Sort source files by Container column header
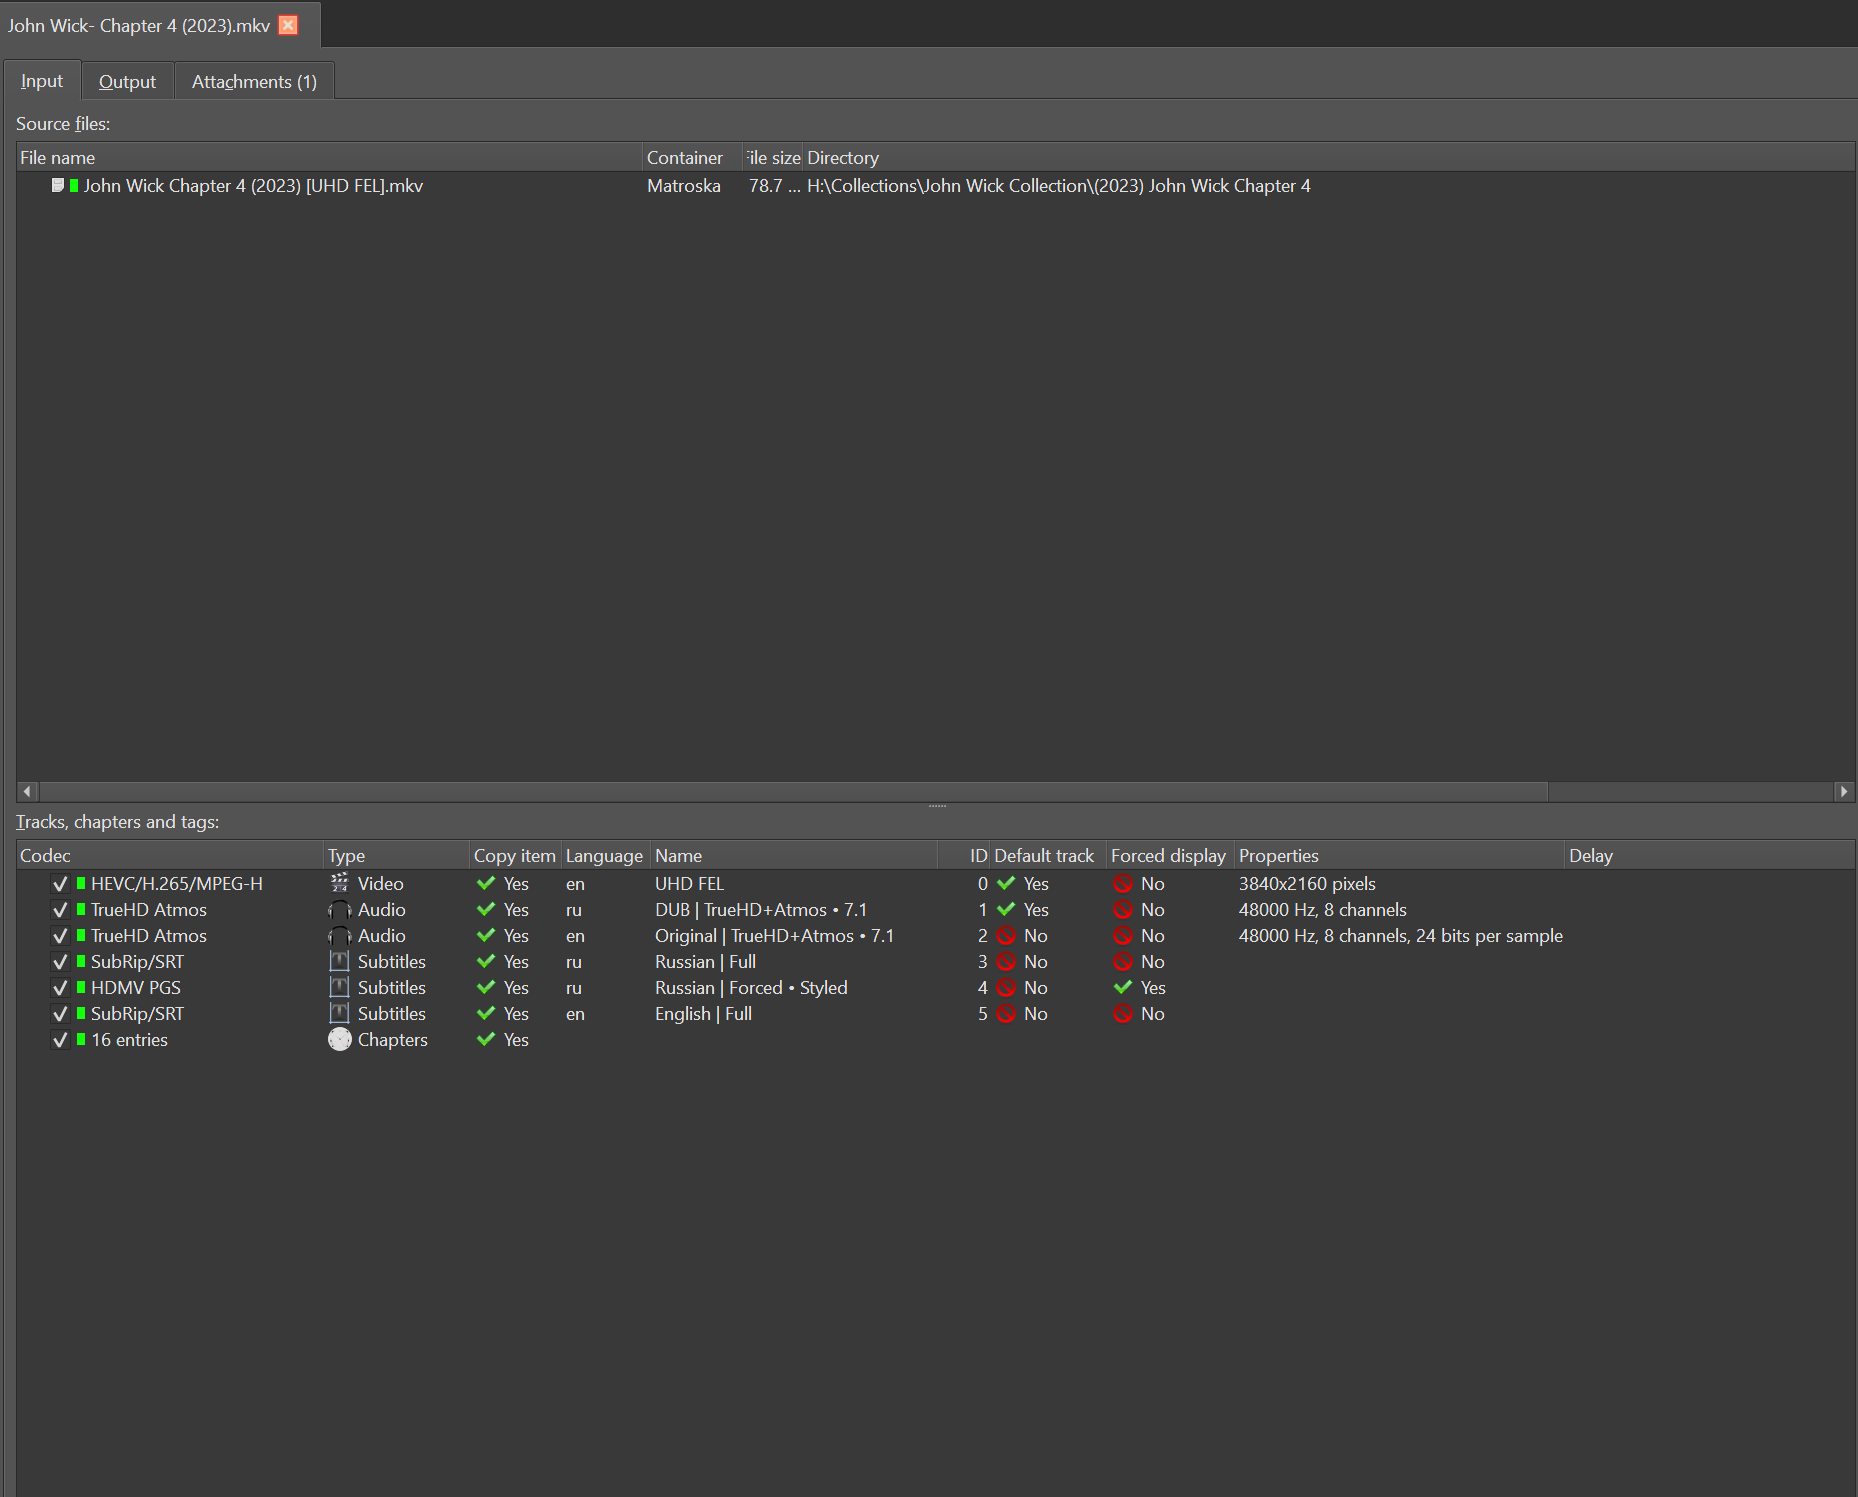The image size is (1858, 1497). coord(685,158)
